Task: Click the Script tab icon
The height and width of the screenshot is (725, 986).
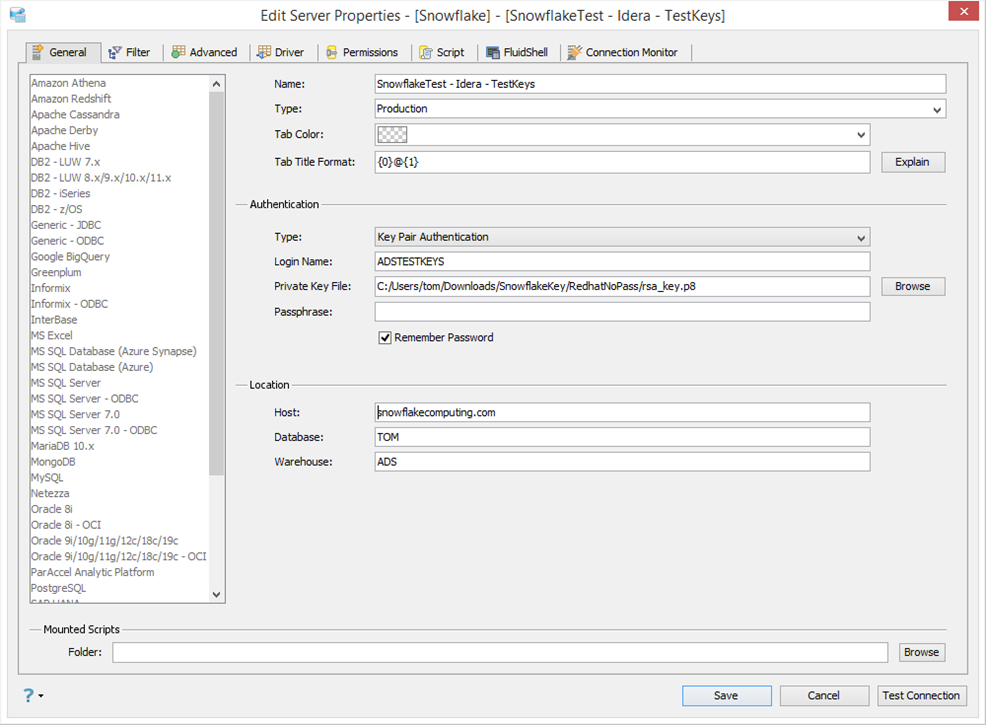Action: click(426, 52)
